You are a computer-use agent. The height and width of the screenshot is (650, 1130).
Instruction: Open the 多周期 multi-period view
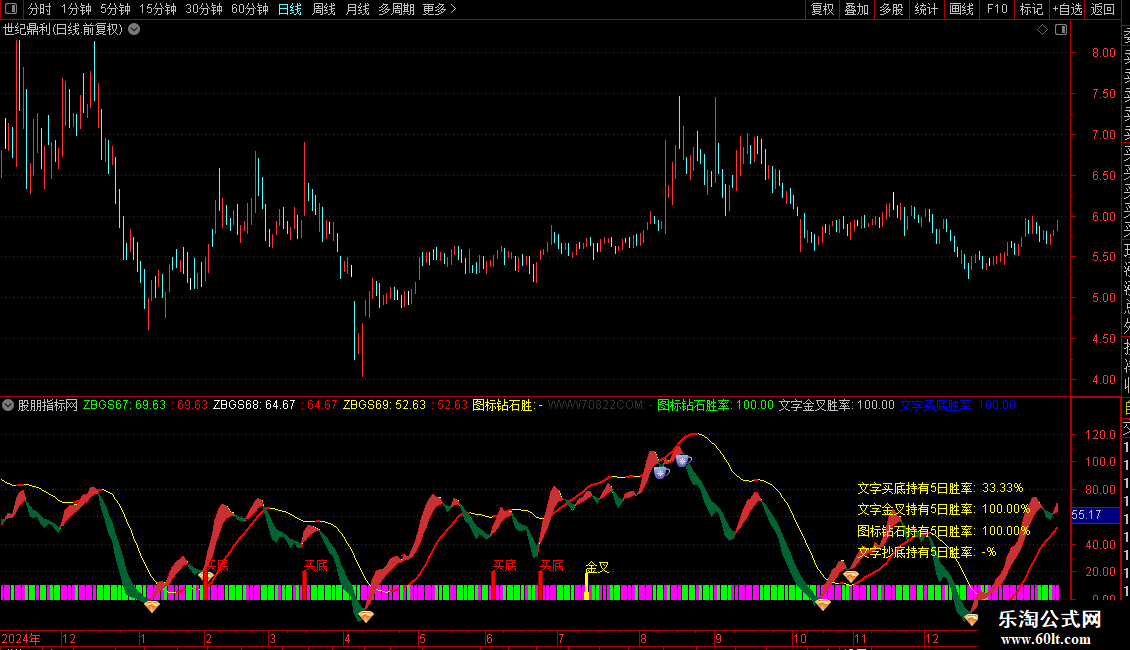click(396, 9)
